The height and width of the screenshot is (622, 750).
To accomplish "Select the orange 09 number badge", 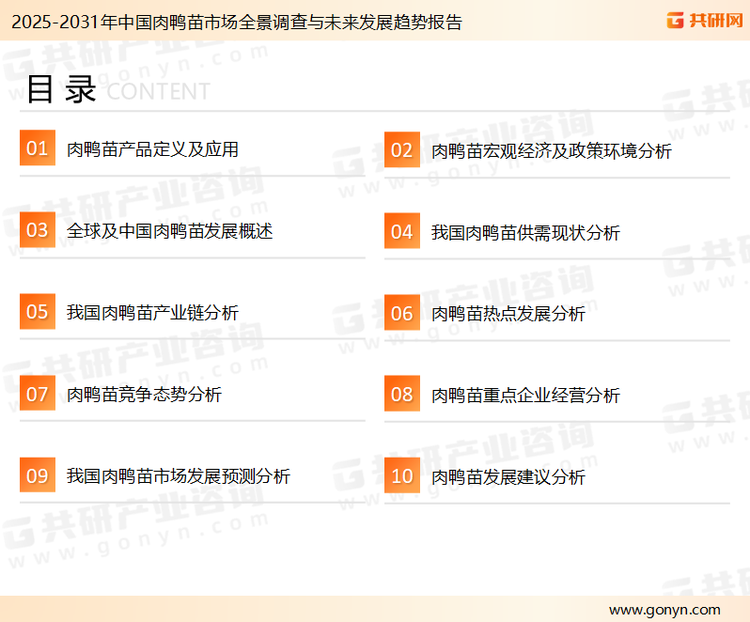I will coord(37,475).
